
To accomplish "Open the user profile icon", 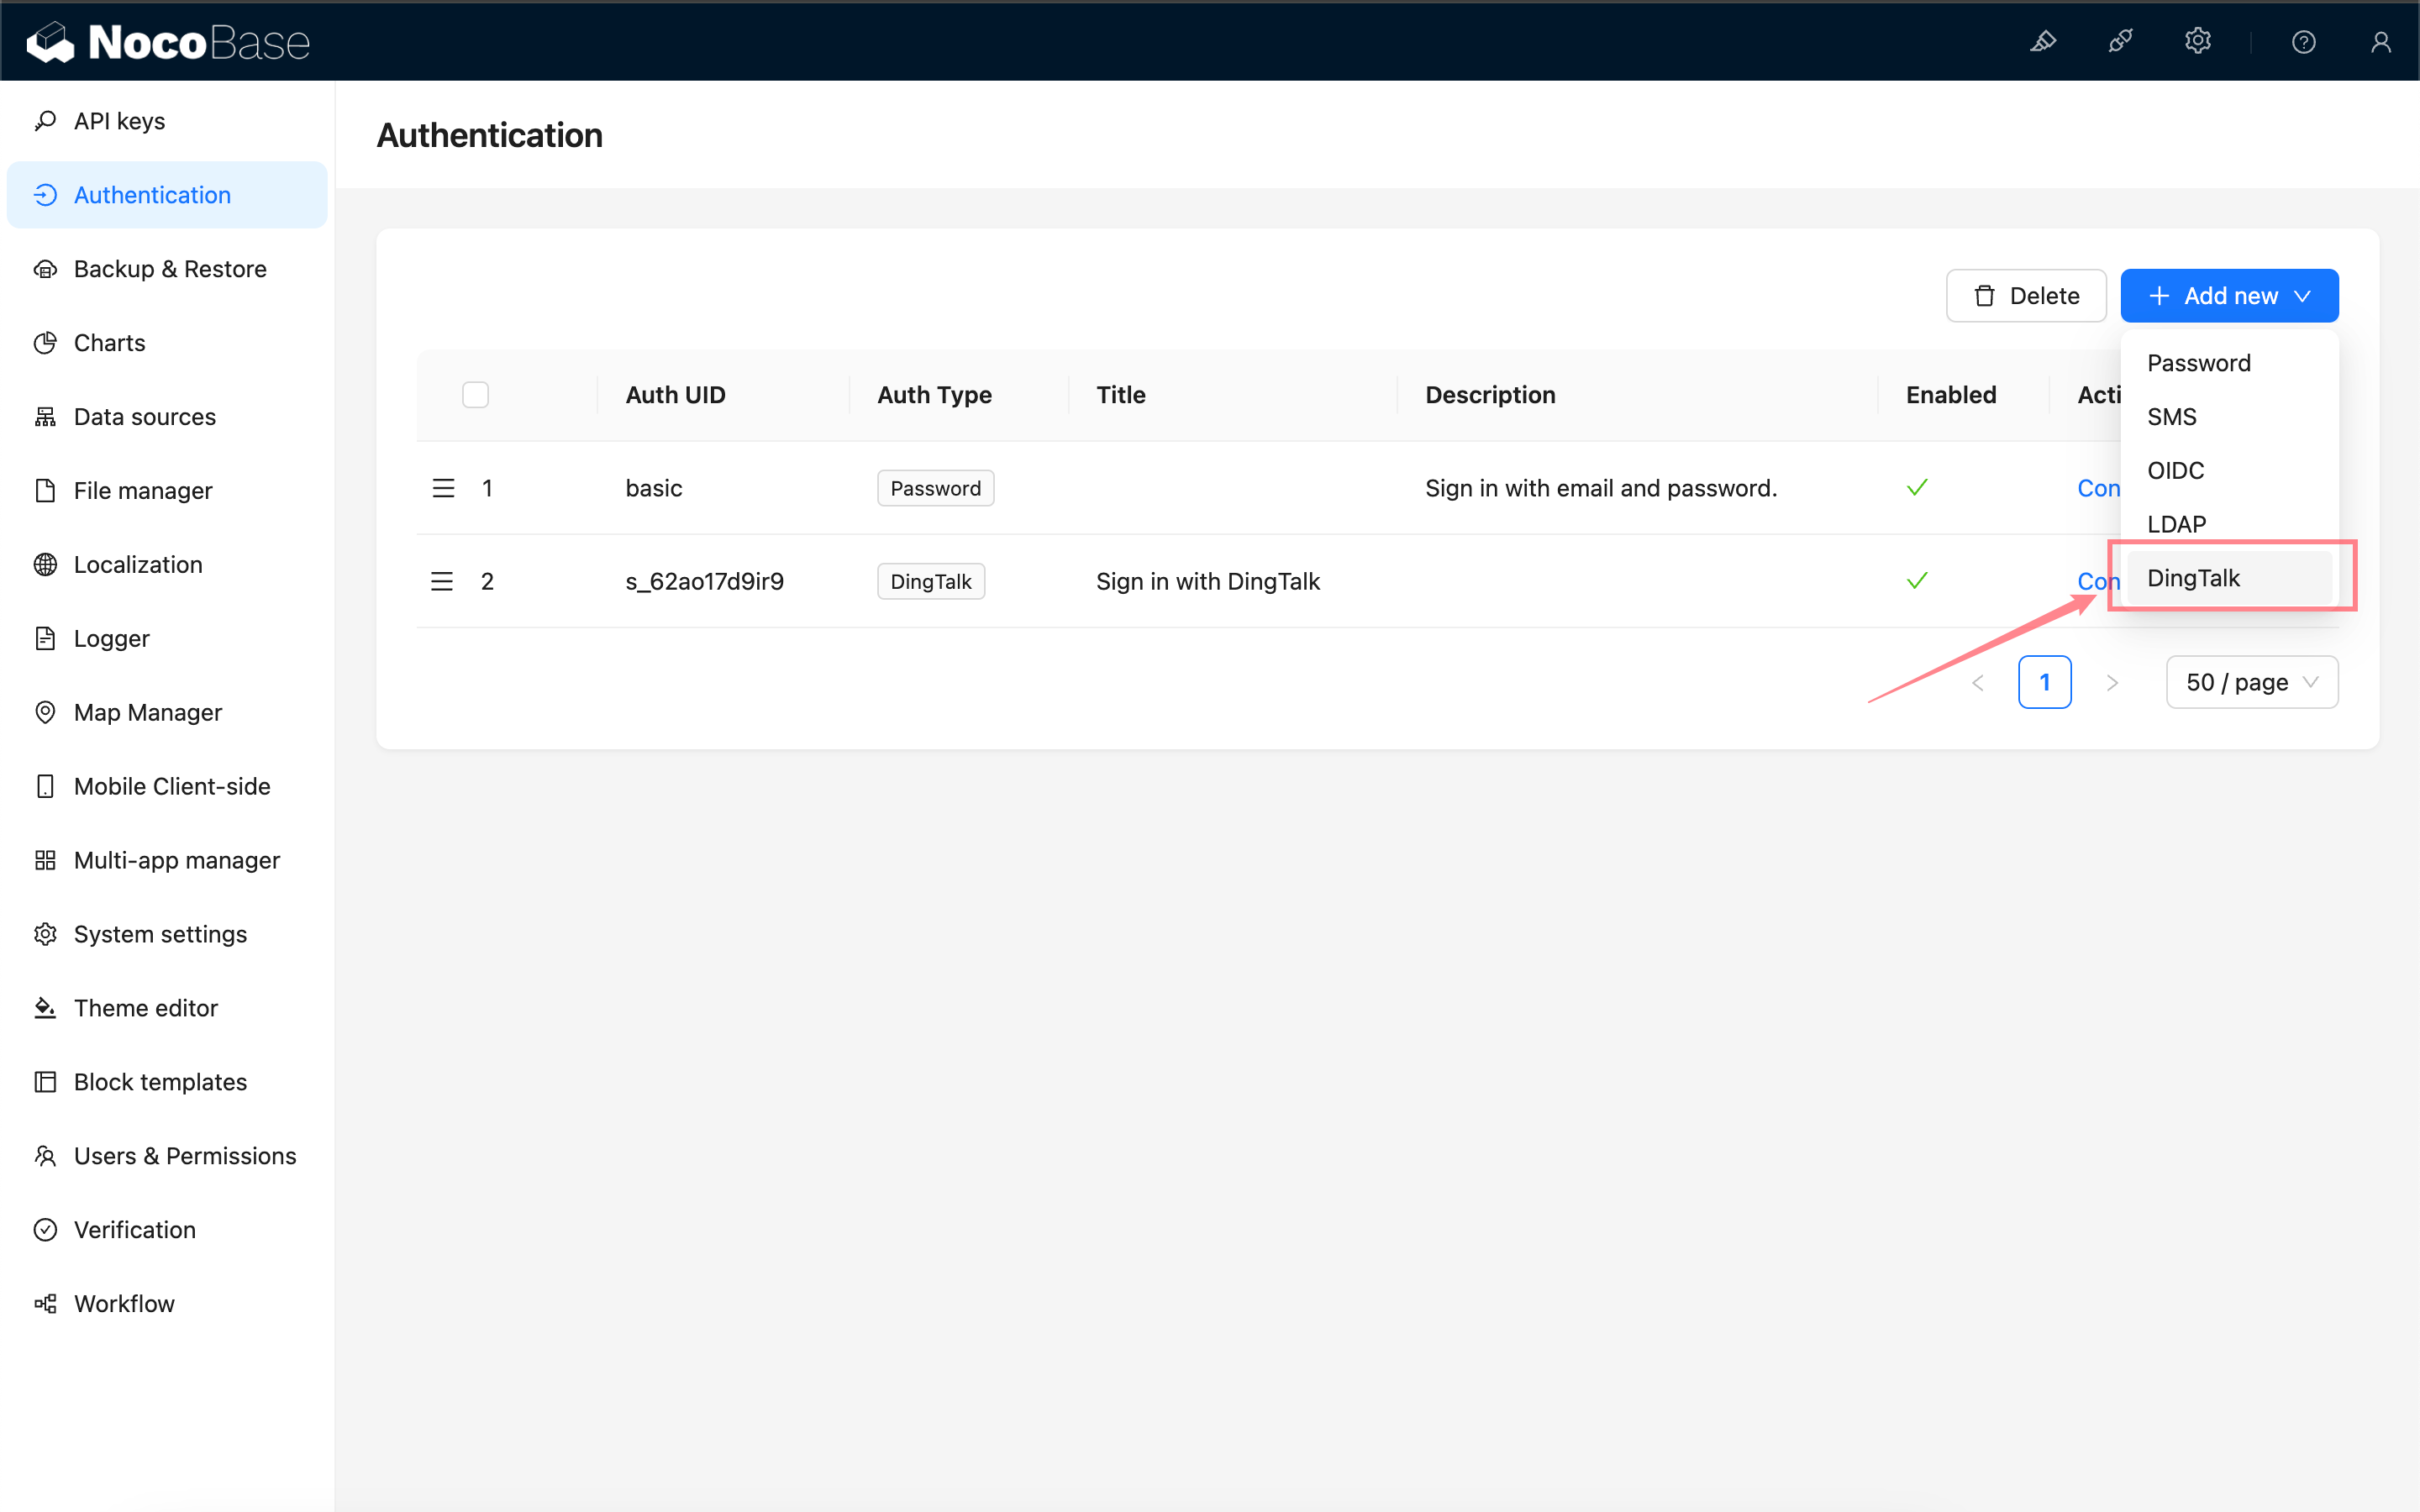I will point(2380,41).
